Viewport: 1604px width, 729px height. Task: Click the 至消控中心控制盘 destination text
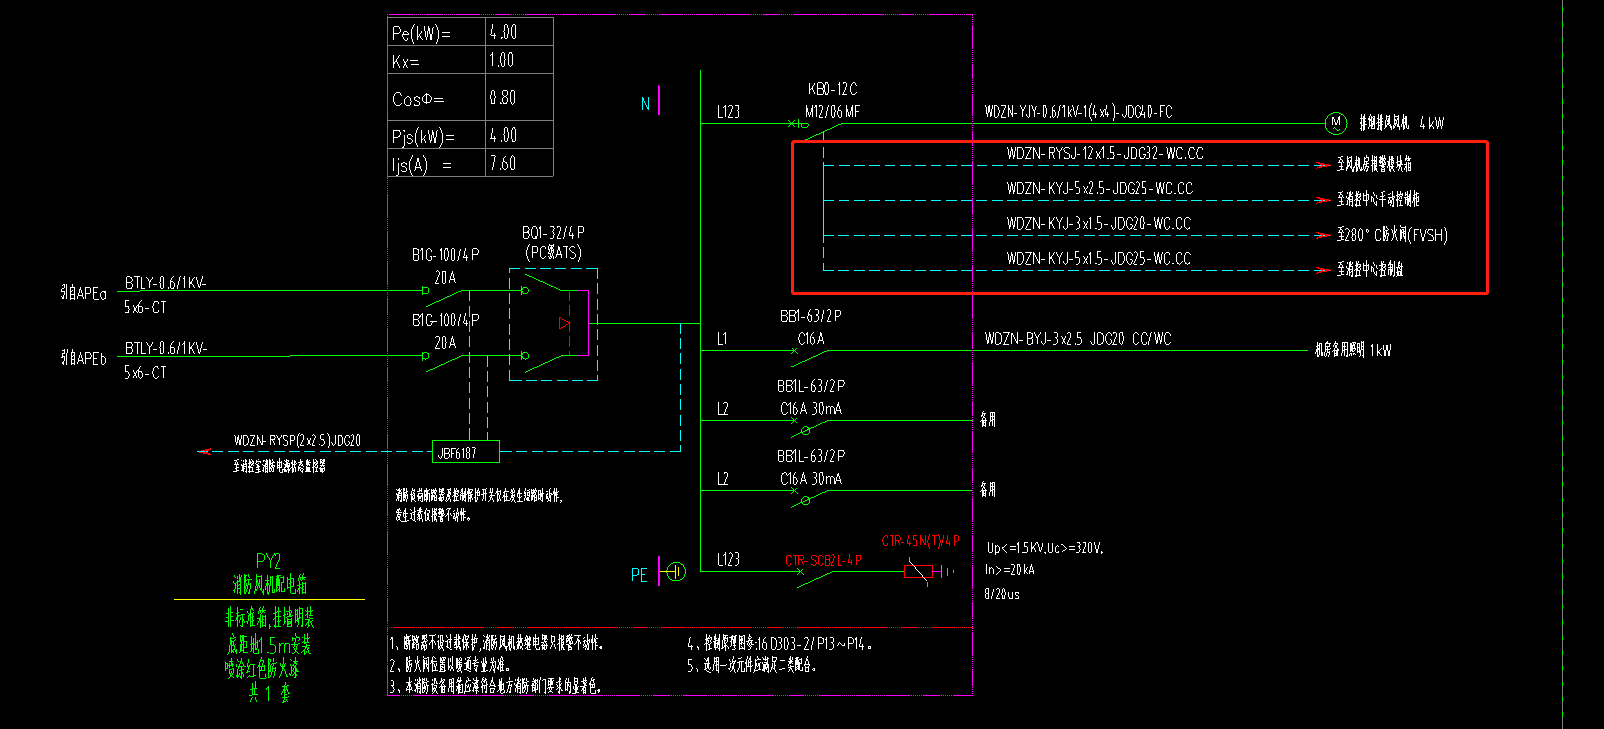pyautogui.click(x=1370, y=269)
